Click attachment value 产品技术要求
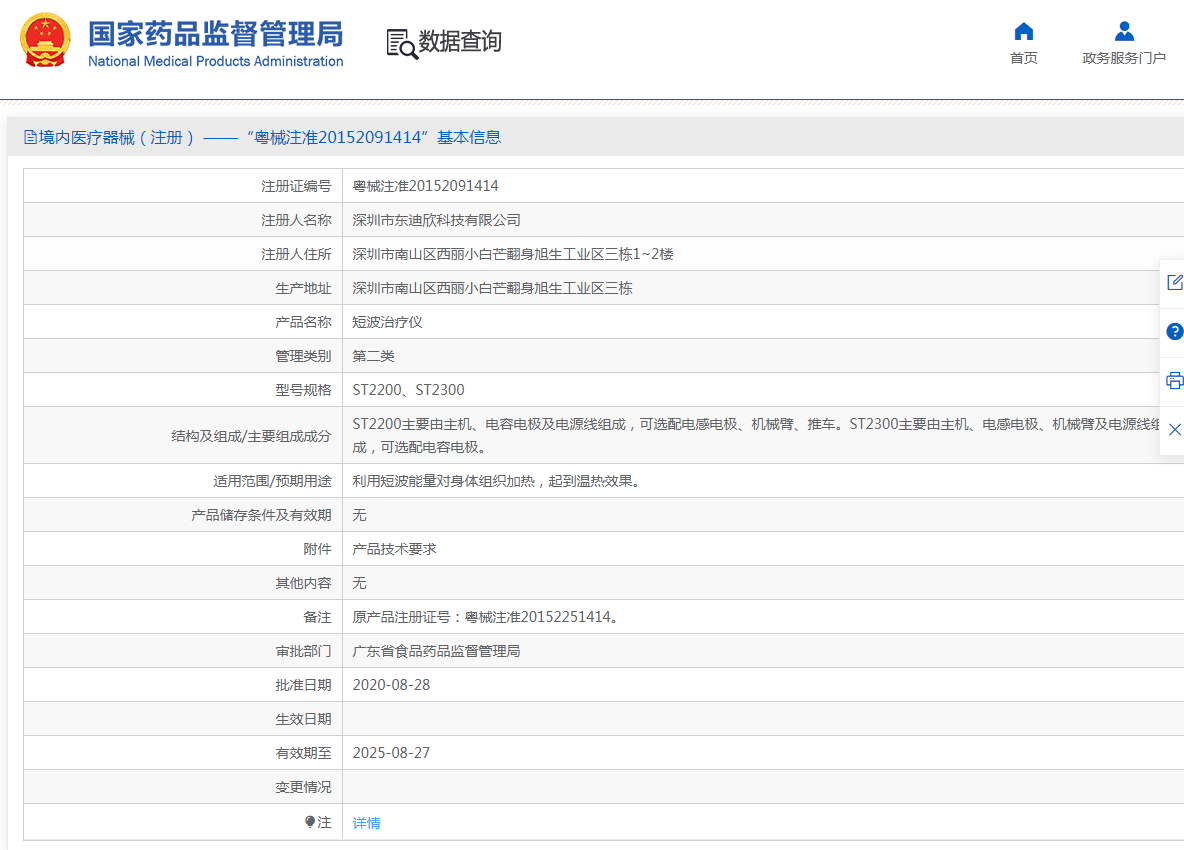This screenshot has width=1184, height=850. 394,549
